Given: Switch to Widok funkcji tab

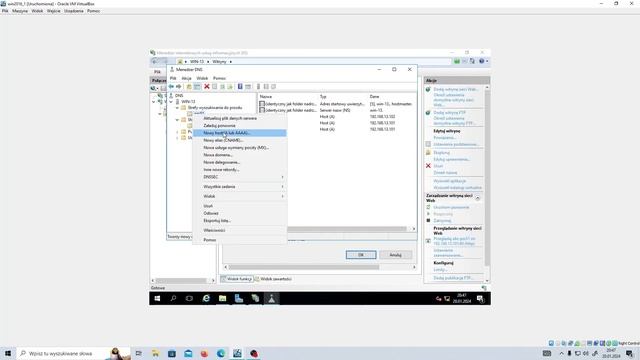Looking at the screenshot, I should point(237,279).
